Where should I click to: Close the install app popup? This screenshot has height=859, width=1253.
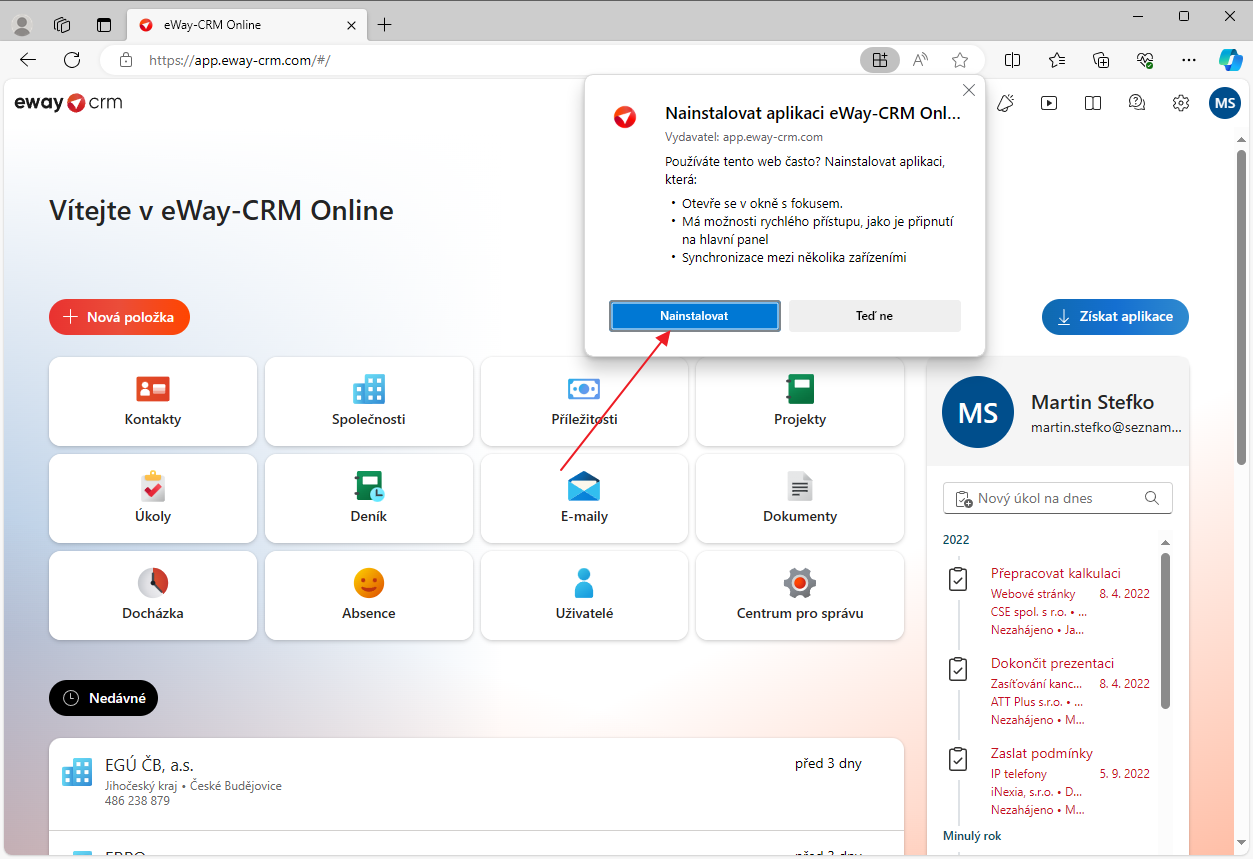coord(968,90)
